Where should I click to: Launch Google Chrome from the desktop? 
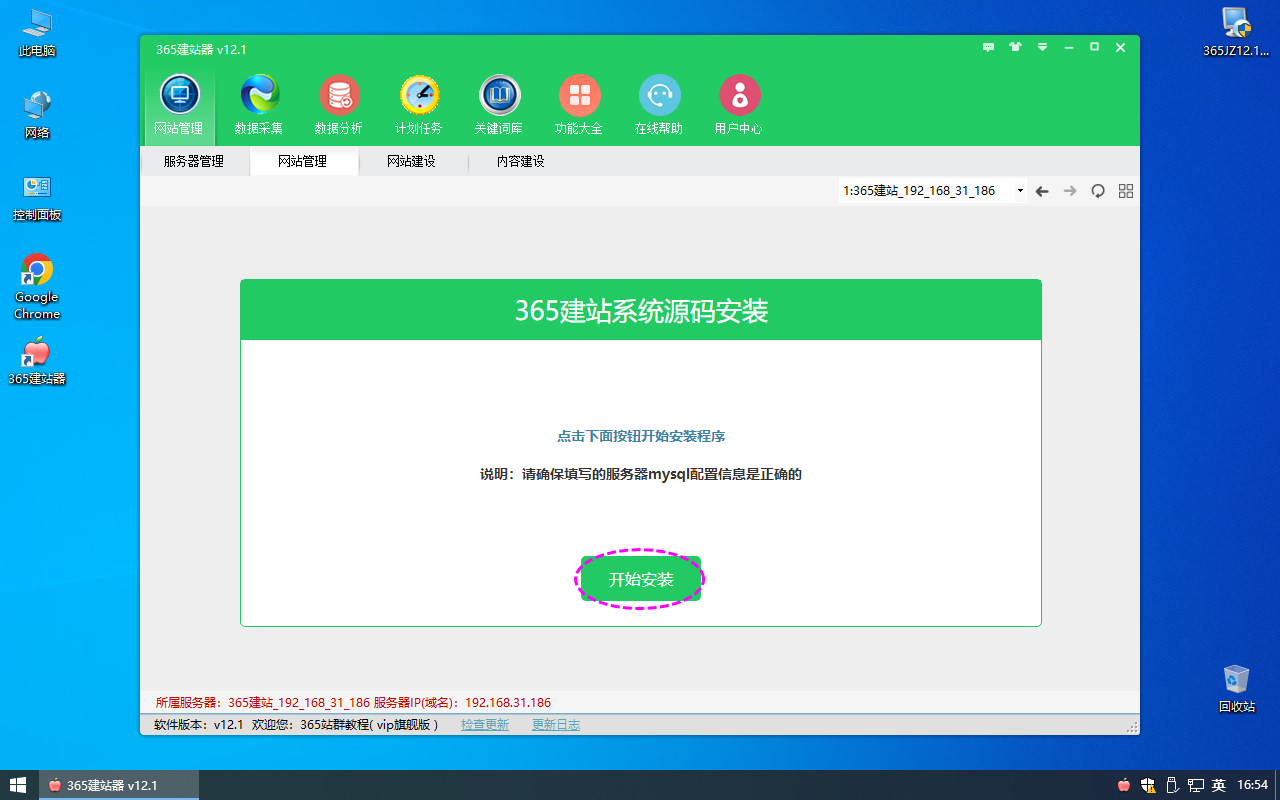(37, 287)
